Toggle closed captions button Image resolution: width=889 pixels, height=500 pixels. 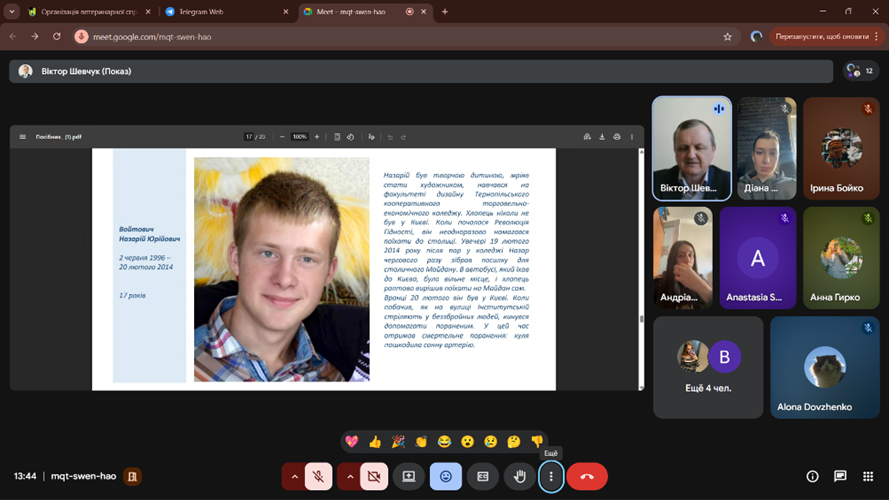tap(481, 477)
